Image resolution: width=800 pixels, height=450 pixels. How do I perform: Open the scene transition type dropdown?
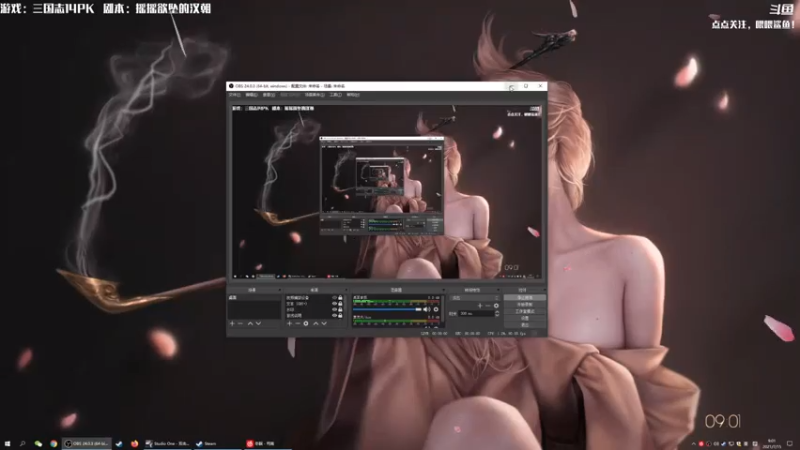475,297
